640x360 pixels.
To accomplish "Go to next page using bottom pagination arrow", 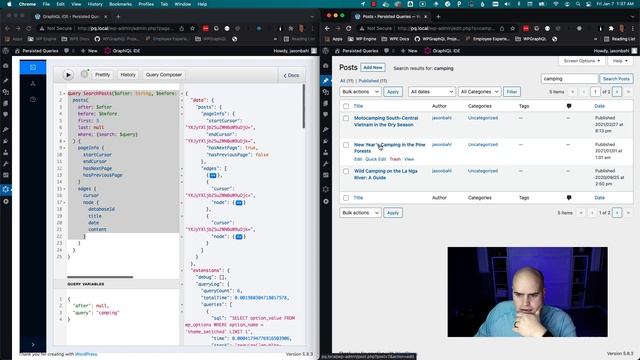I will pos(617,213).
